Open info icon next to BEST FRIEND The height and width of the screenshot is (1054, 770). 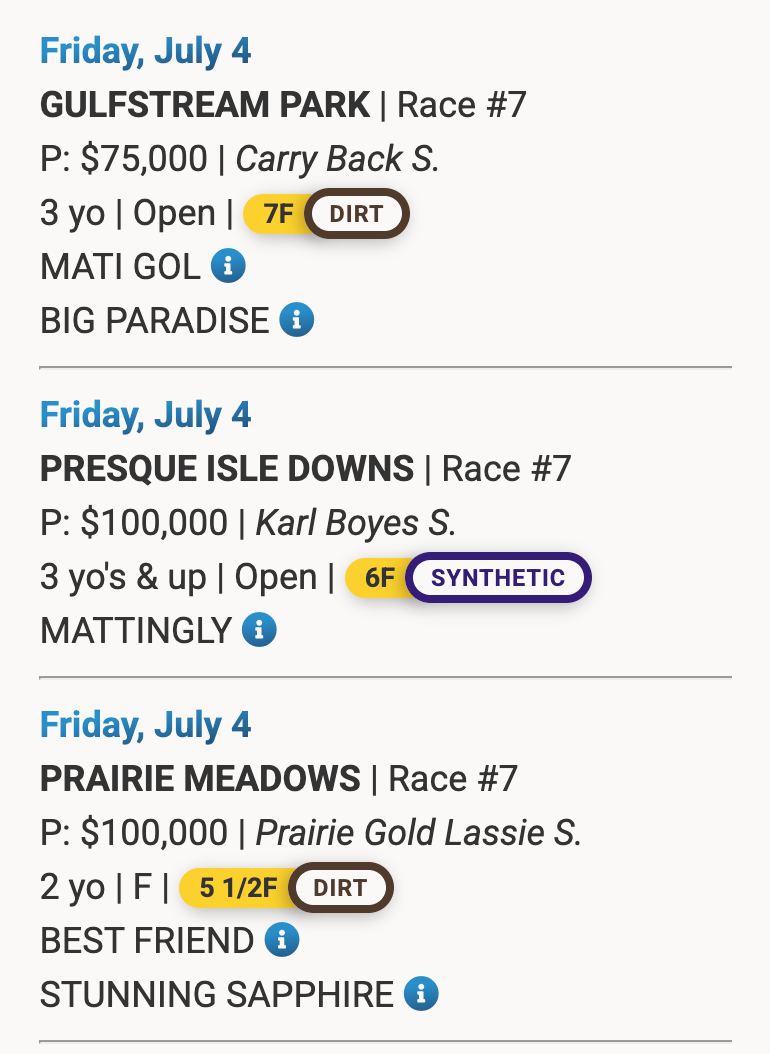click(x=282, y=940)
